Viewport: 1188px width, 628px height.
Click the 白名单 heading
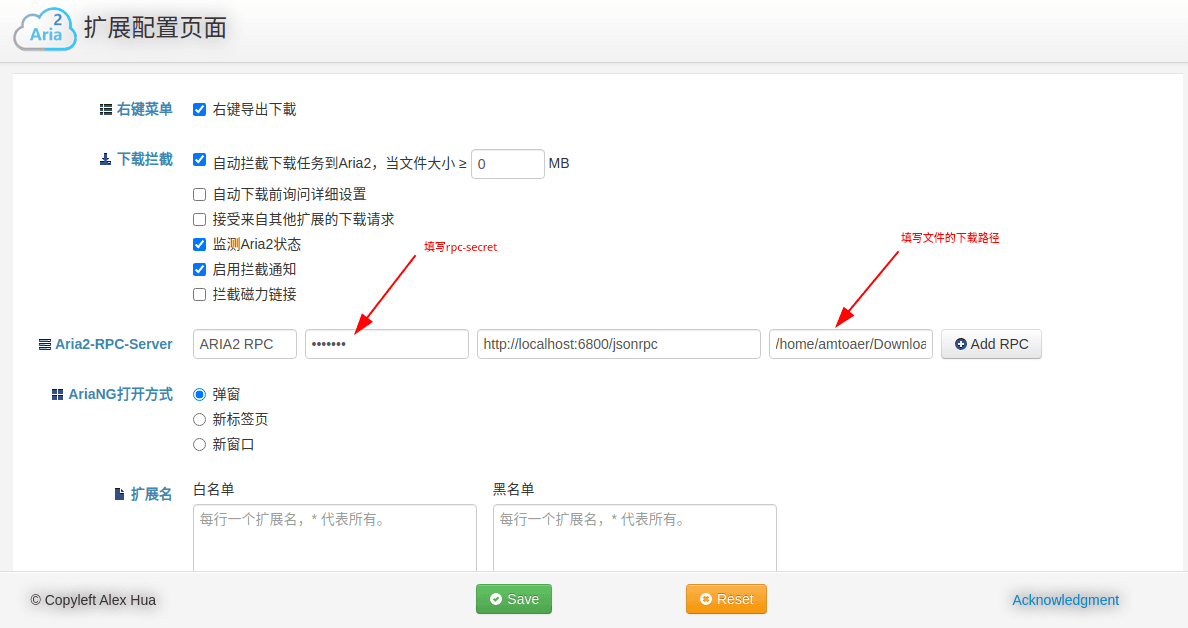[214, 489]
